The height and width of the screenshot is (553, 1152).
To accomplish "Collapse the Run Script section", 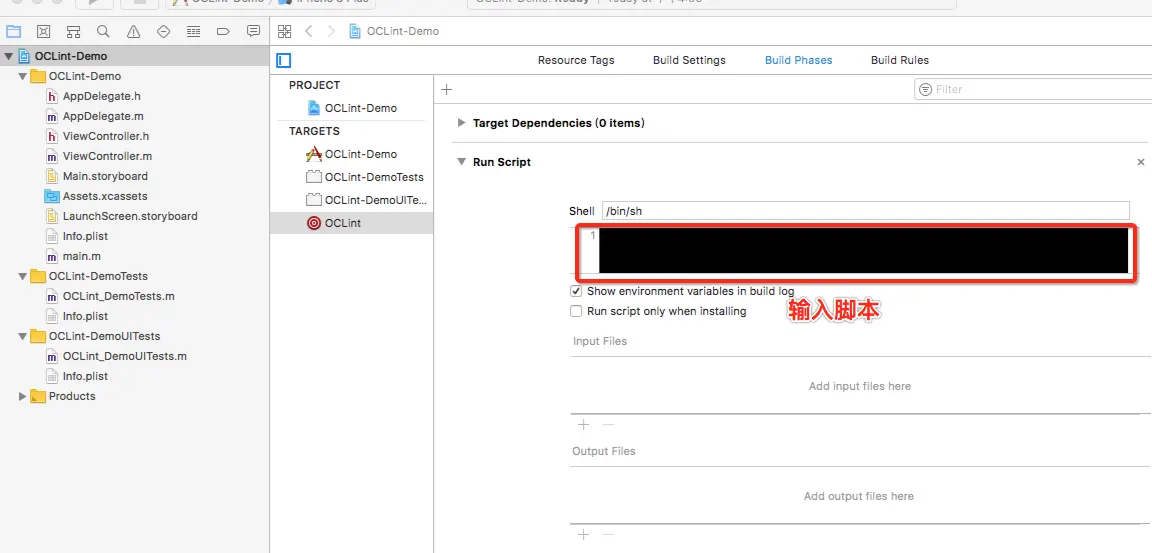I will [461, 162].
